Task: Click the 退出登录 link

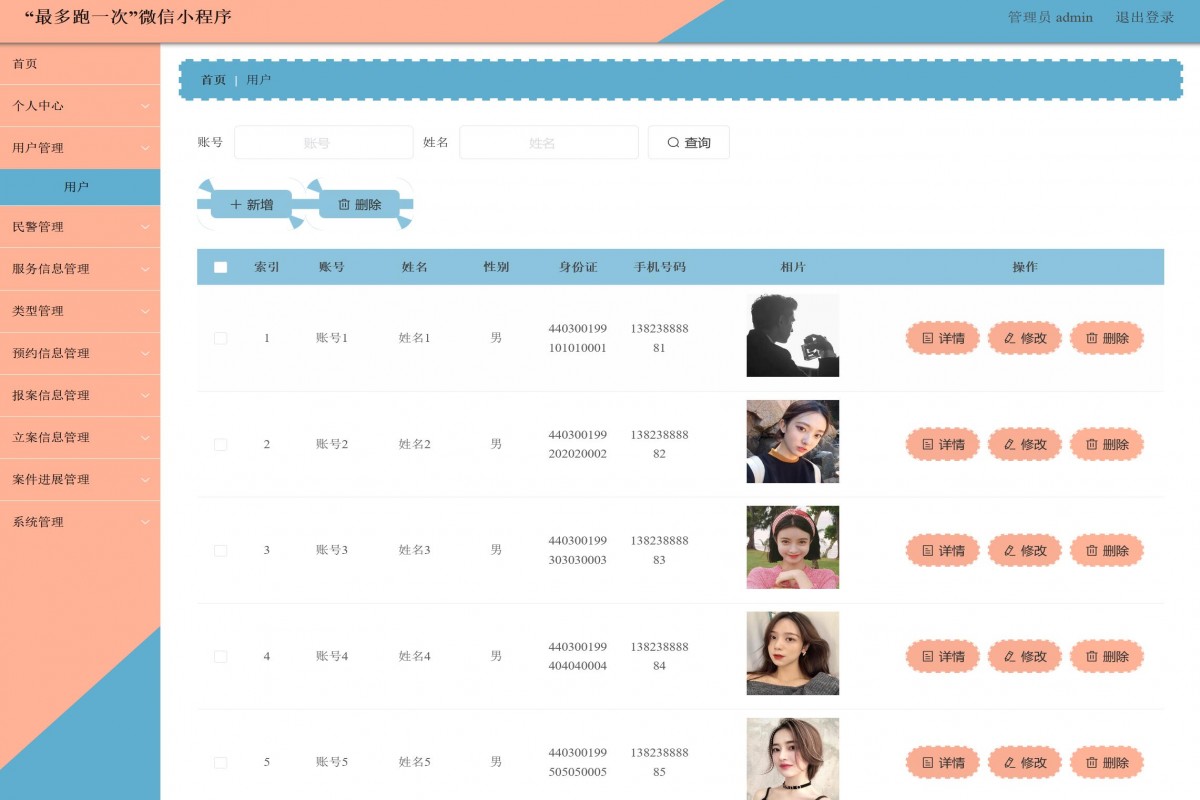Action: point(1144,17)
